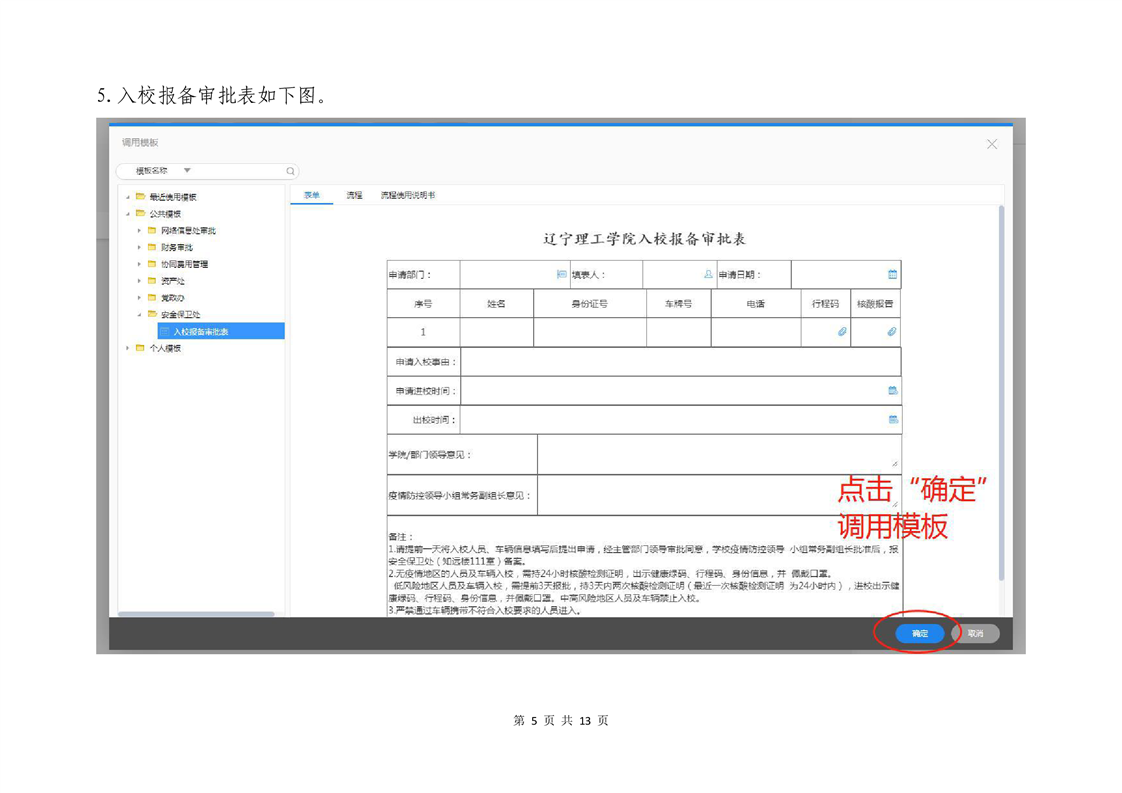Open the calendar icon for 申请日期
Screen dimensions: 1122x793
point(892,274)
